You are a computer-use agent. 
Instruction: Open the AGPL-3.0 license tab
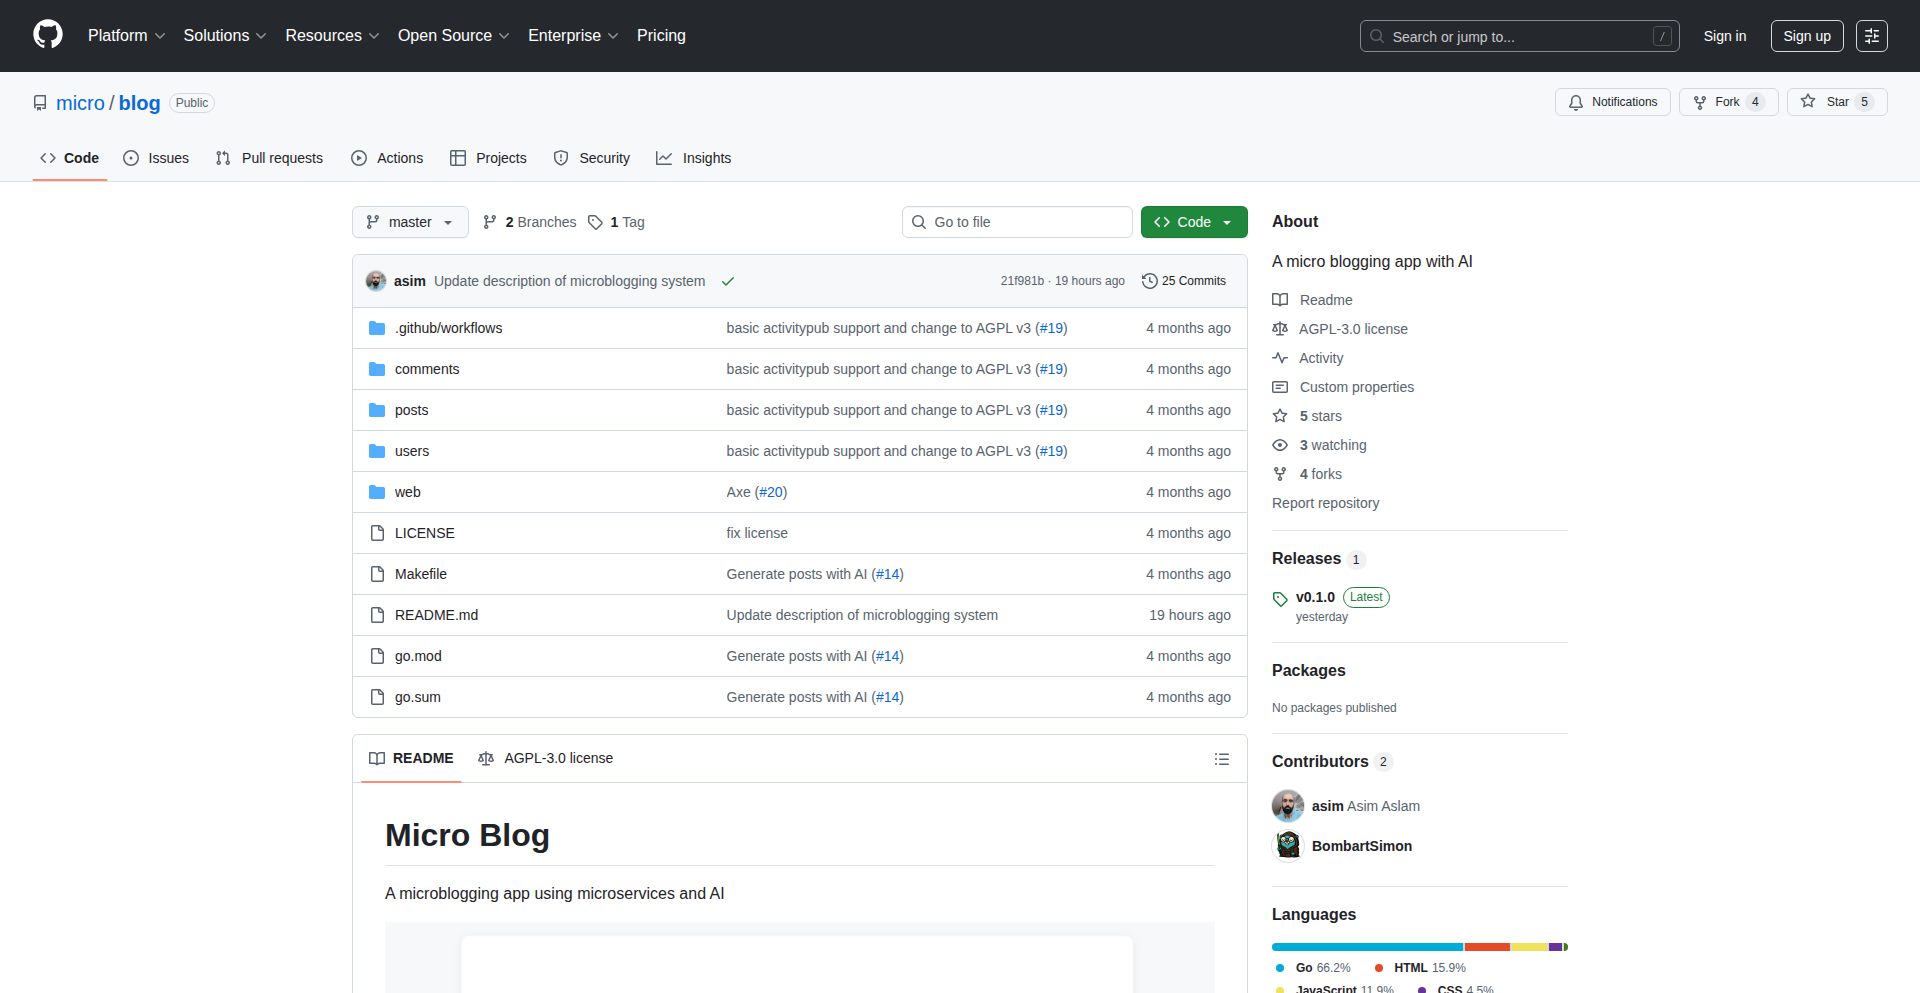[546, 758]
